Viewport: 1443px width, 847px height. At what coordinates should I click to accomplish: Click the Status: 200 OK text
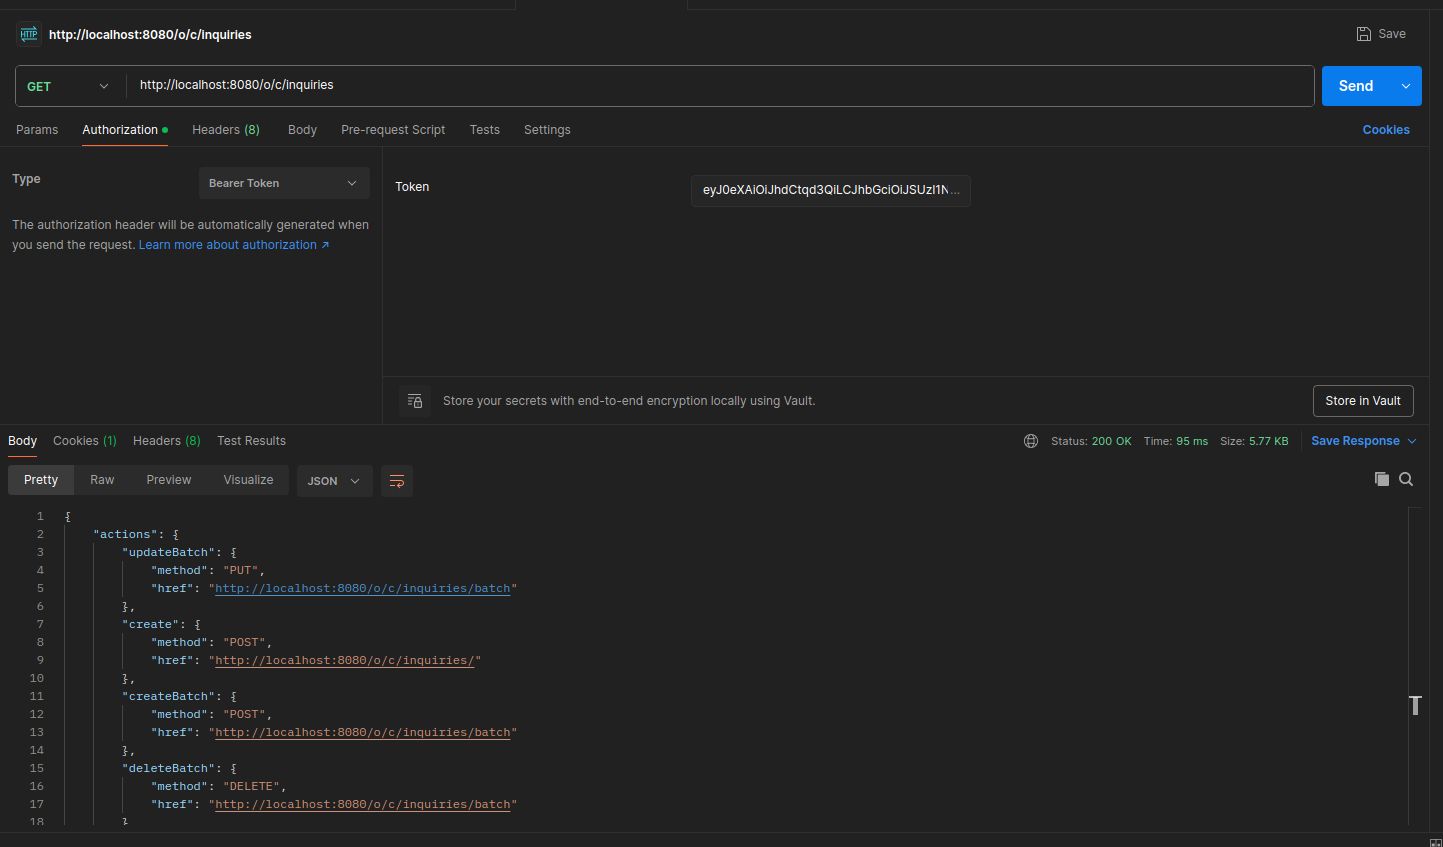[1091, 441]
